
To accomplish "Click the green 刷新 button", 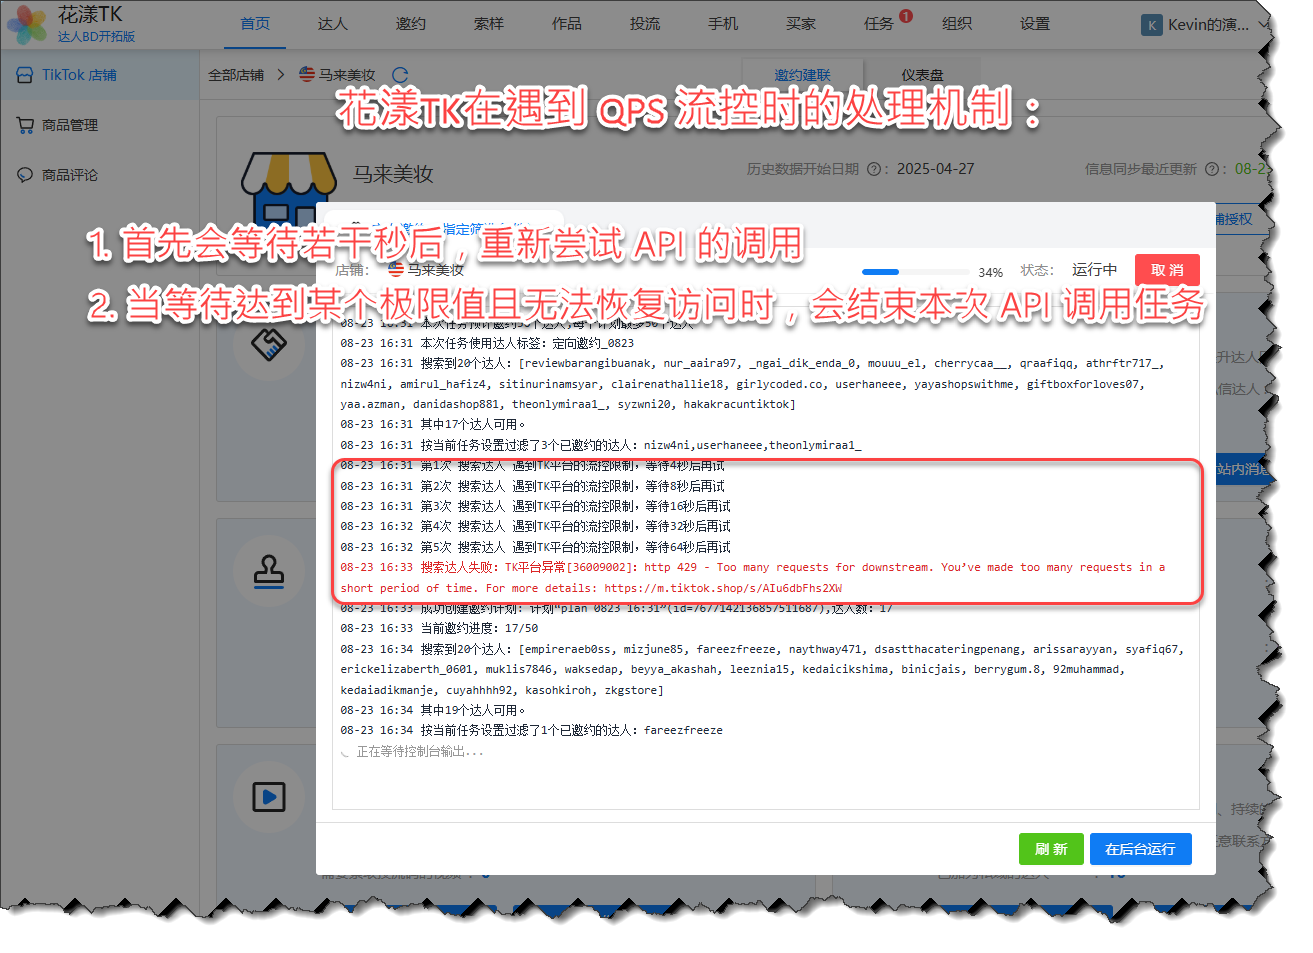I will click(x=1051, y=849).
